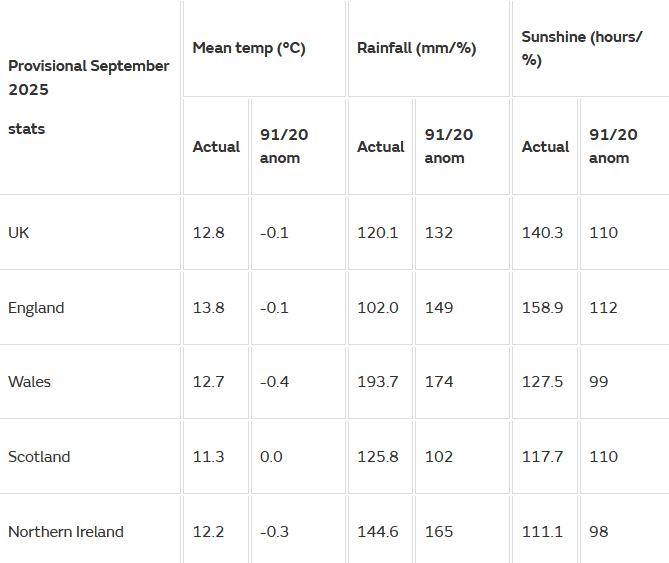
Task: Click the "Mean temp (°C)" column header
Action: point(249,48)
